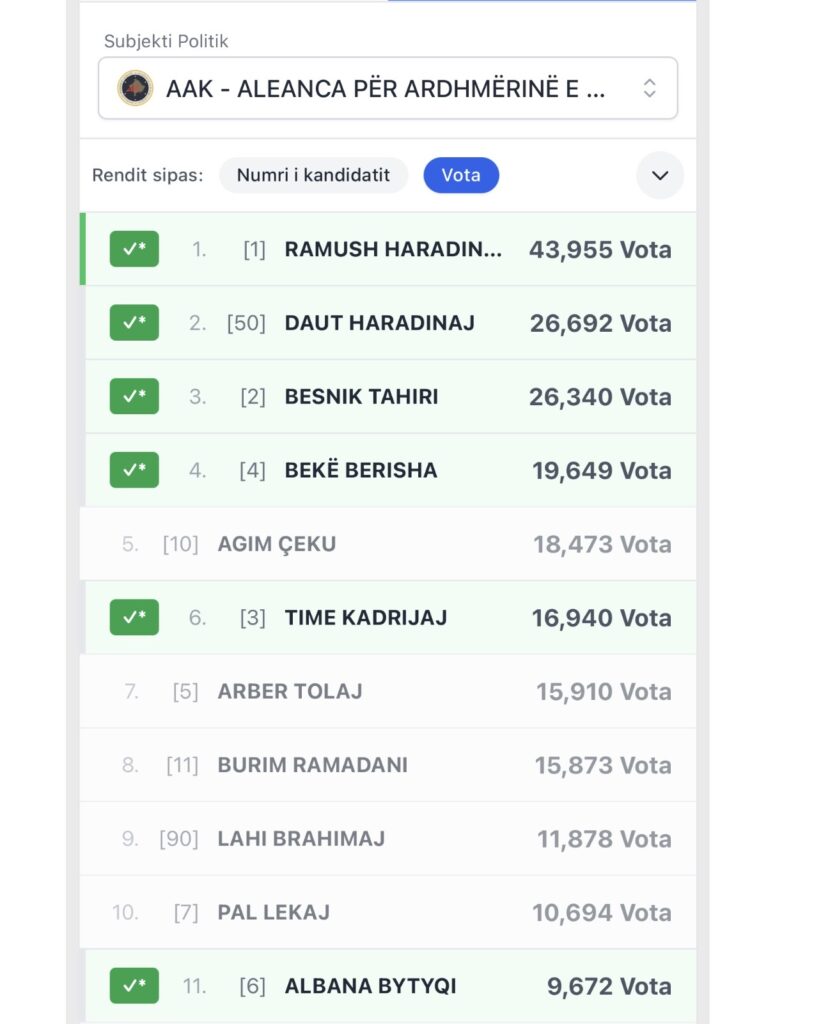
Task: Click green checkmark badge beside Besnik Tahiri
Action: 134,396
